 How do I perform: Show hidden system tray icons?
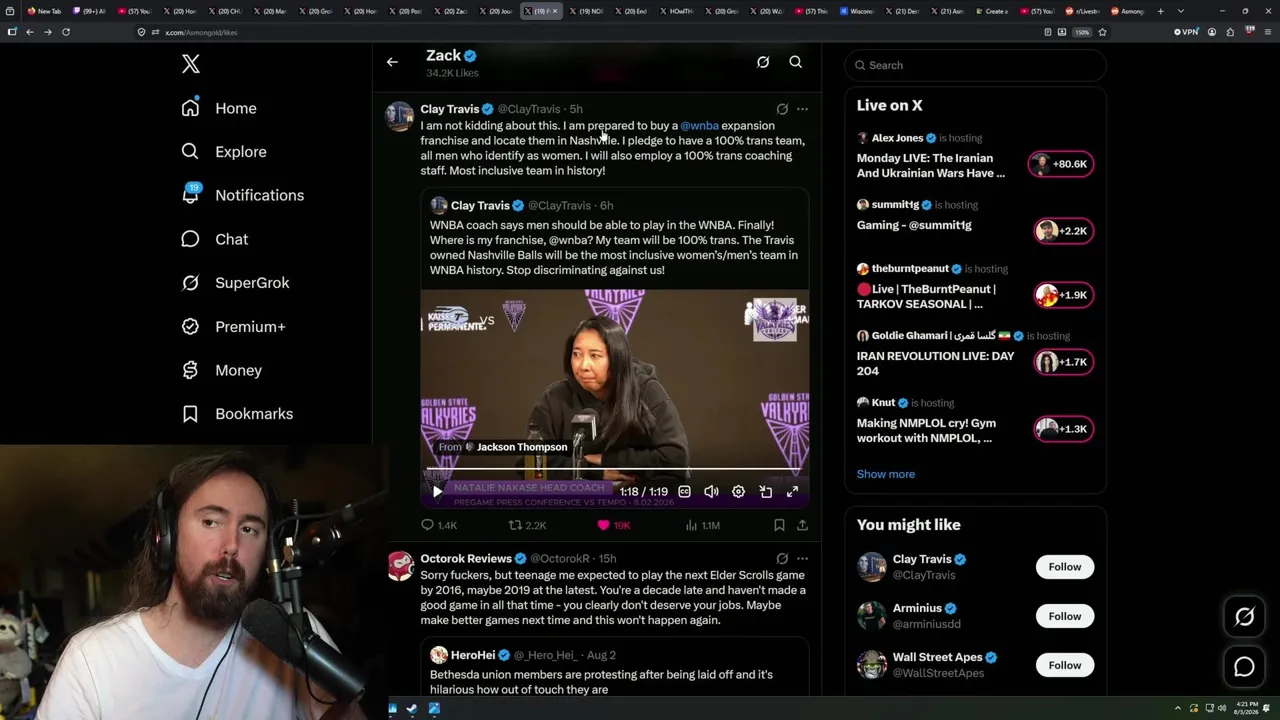click(x=1179, y=708)
